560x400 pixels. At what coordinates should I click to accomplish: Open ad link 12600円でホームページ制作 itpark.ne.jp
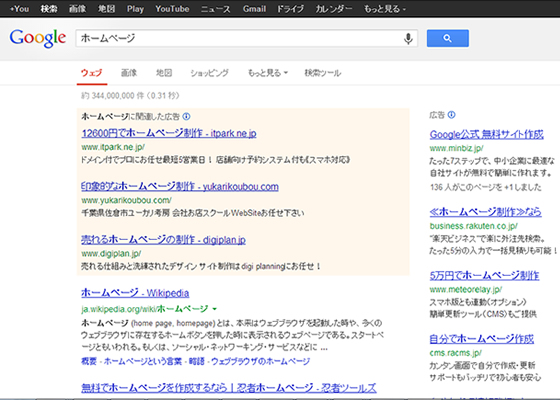tap(169, 133)
